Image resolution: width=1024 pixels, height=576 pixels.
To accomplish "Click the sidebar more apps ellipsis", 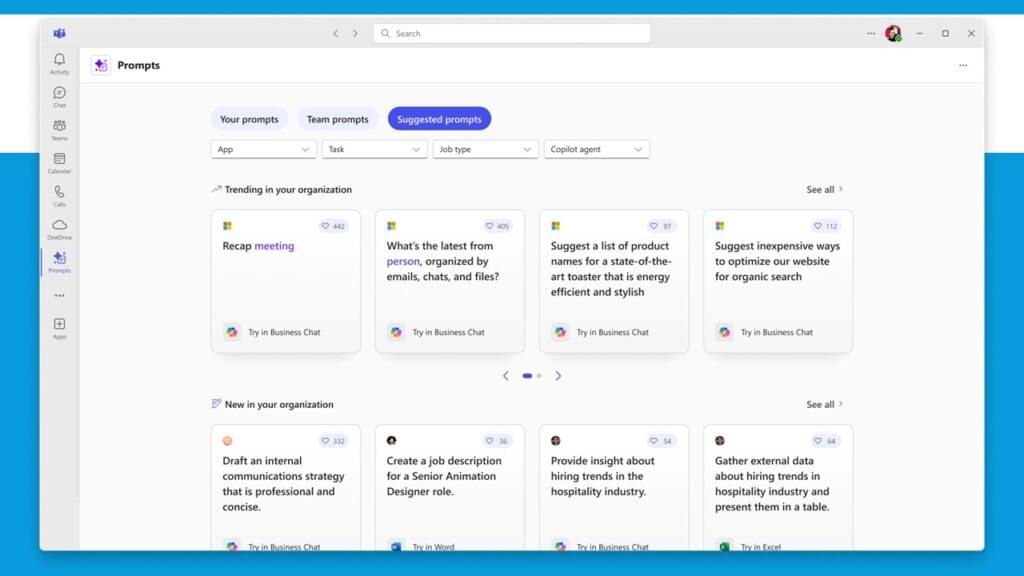I will click(x=59, y=296).
